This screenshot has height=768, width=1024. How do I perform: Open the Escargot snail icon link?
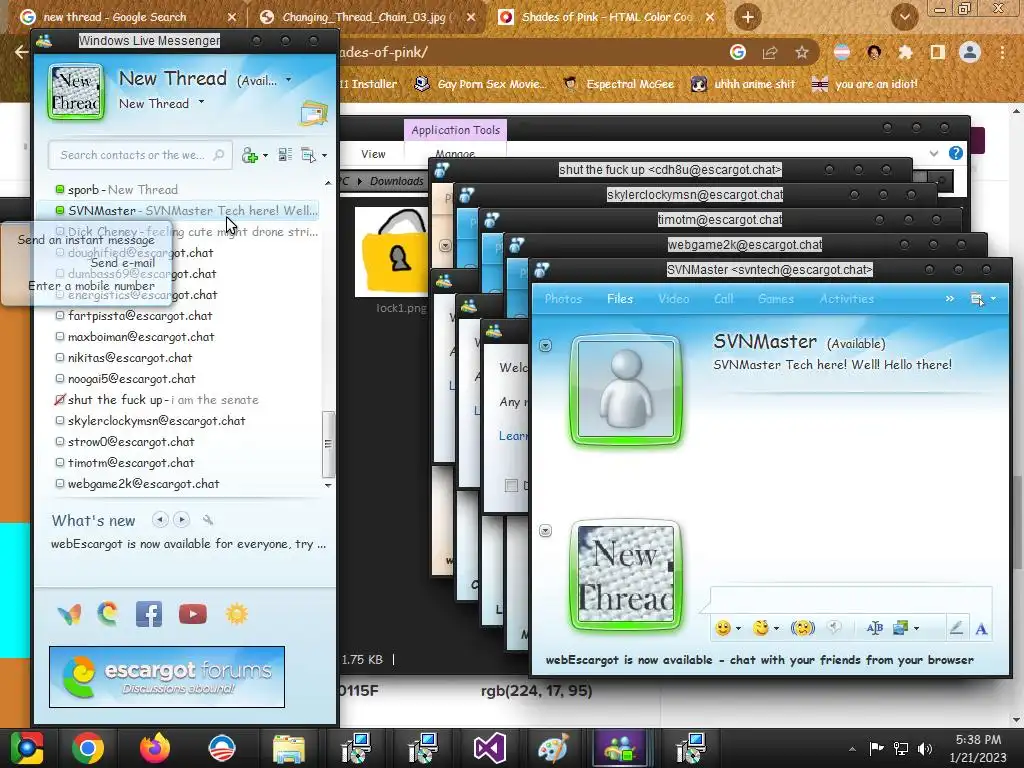(108, 613)
